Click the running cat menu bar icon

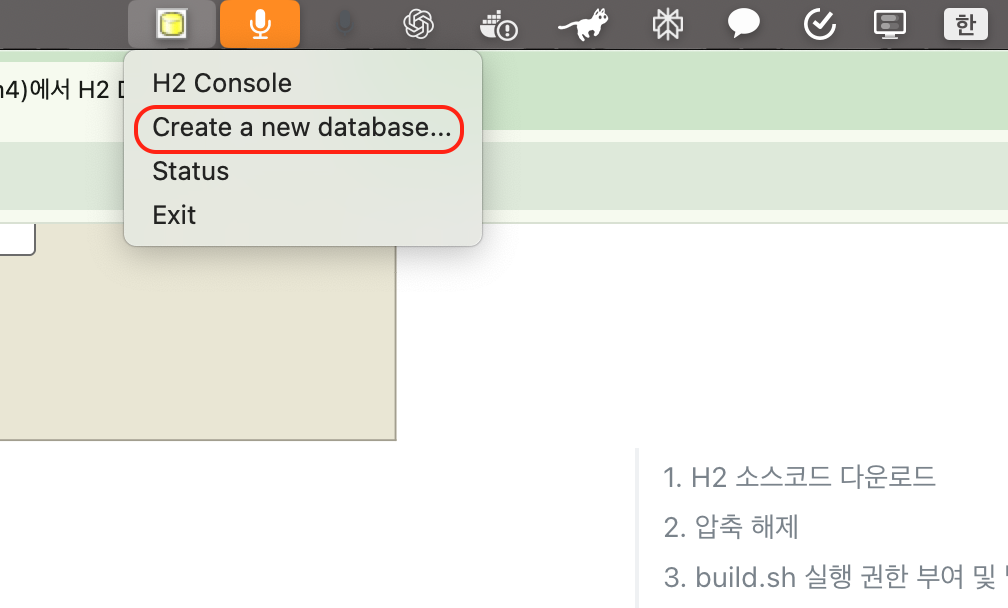click(x=583, y=24)
